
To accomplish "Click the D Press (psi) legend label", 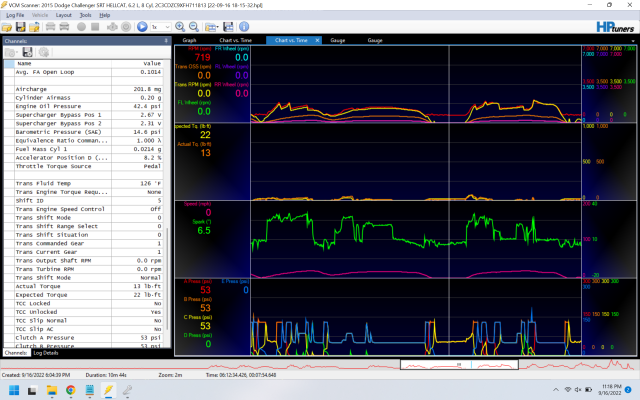I will click(x=197, y=335).
